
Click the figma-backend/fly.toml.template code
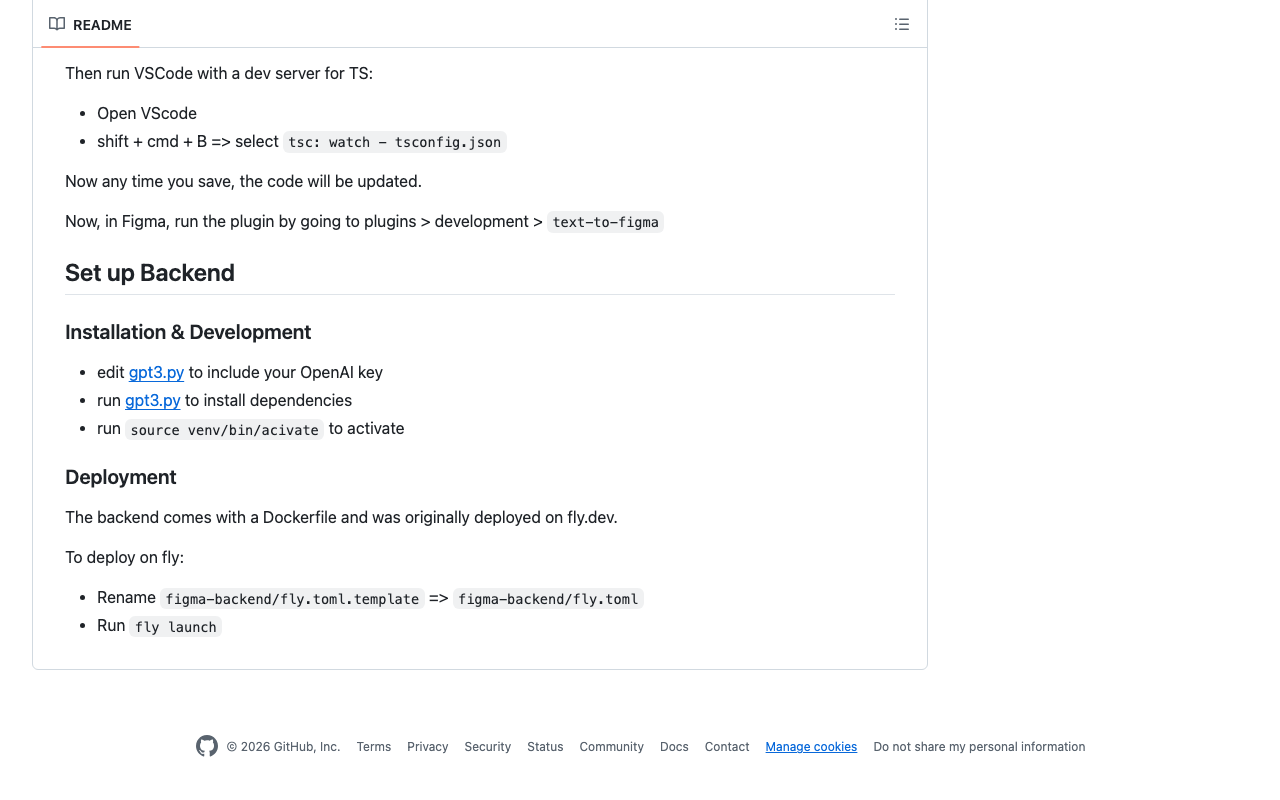pyautogui.click(x=292, y=598)
